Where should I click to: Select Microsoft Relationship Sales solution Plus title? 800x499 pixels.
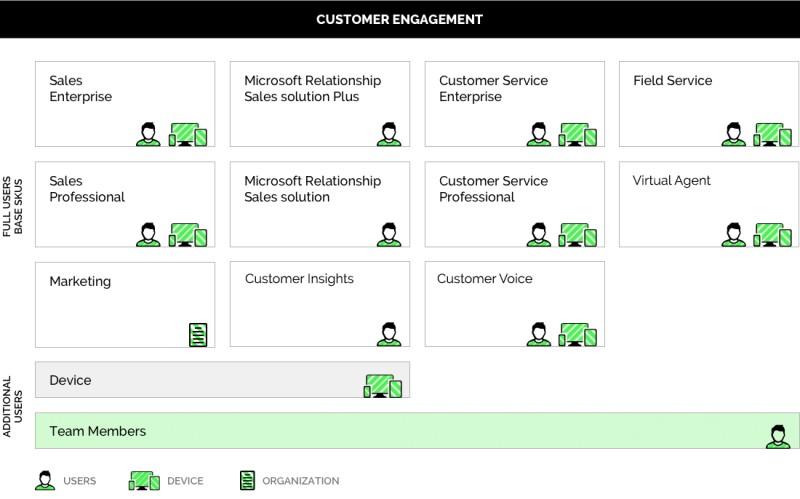(312, 88)
